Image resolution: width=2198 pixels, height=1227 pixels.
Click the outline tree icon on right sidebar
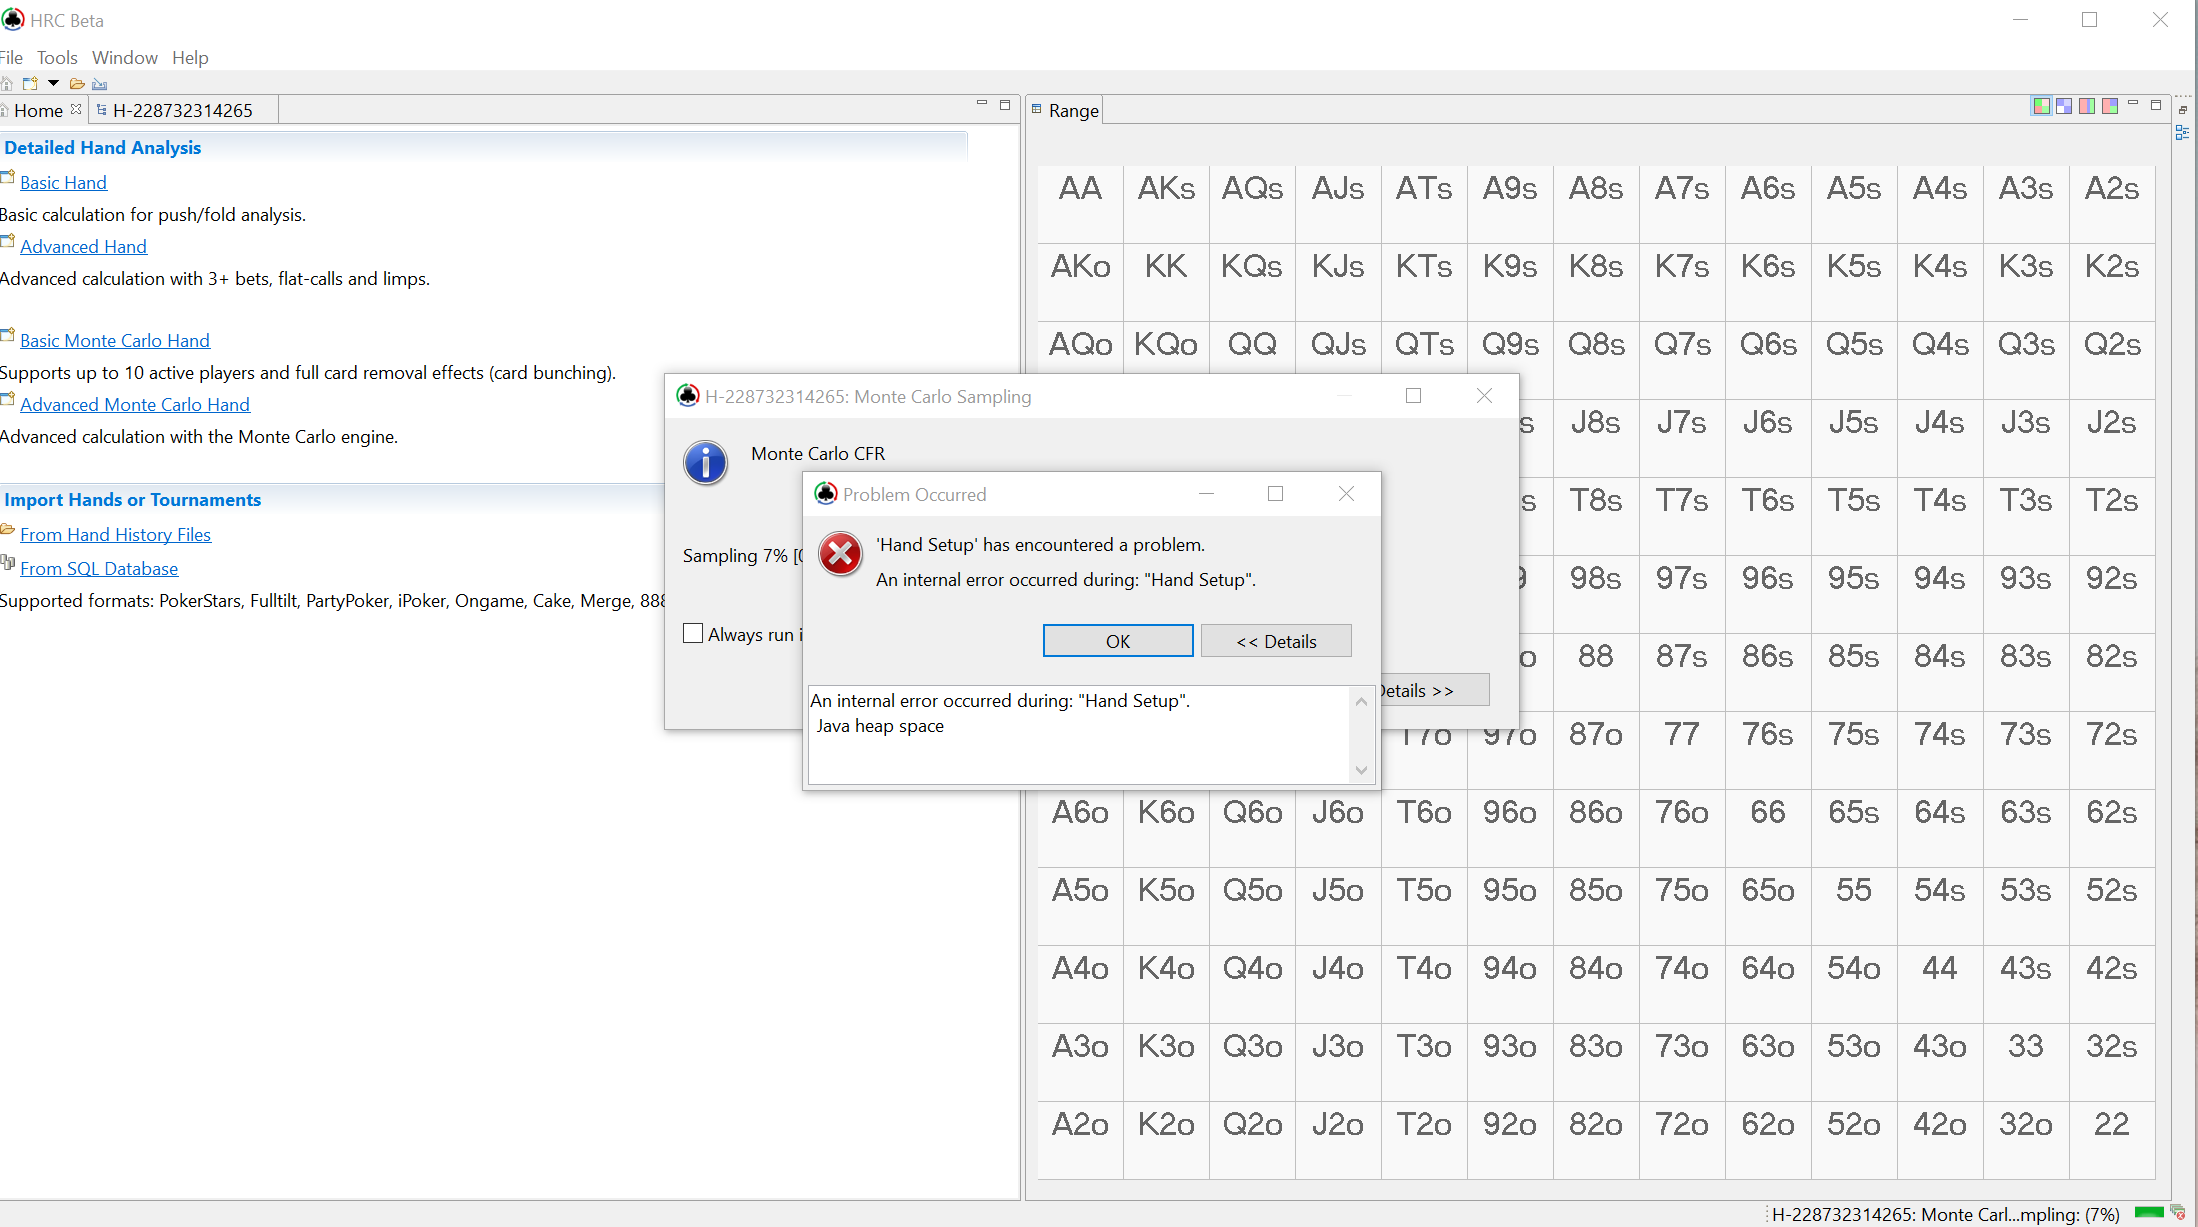(2182, 133)
